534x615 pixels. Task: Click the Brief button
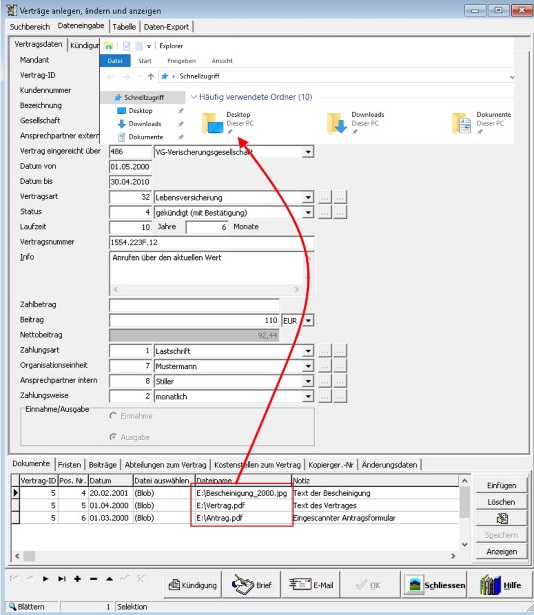[252, 585]
